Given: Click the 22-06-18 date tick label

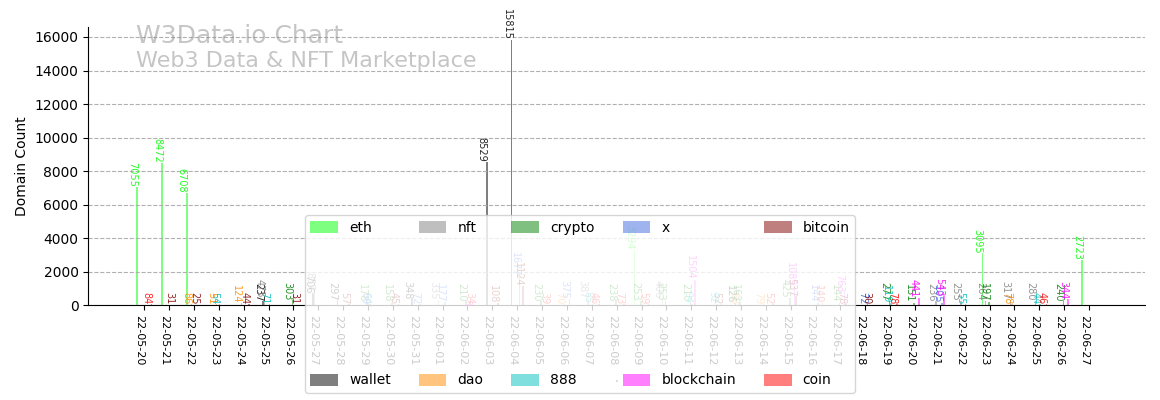Looking at the screenshot, I should [863, 342].
